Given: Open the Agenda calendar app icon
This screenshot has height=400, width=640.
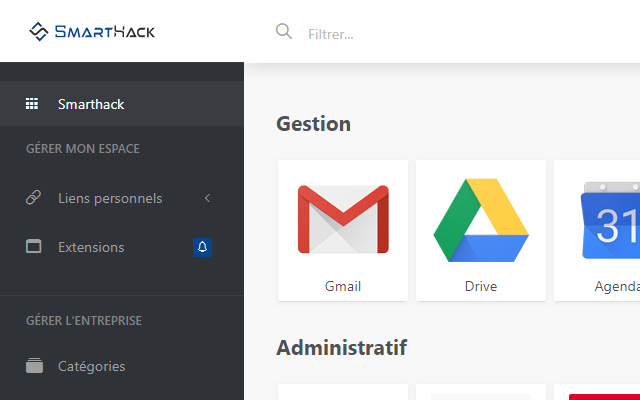Looking at the screenshot, I should pos(611,220).
